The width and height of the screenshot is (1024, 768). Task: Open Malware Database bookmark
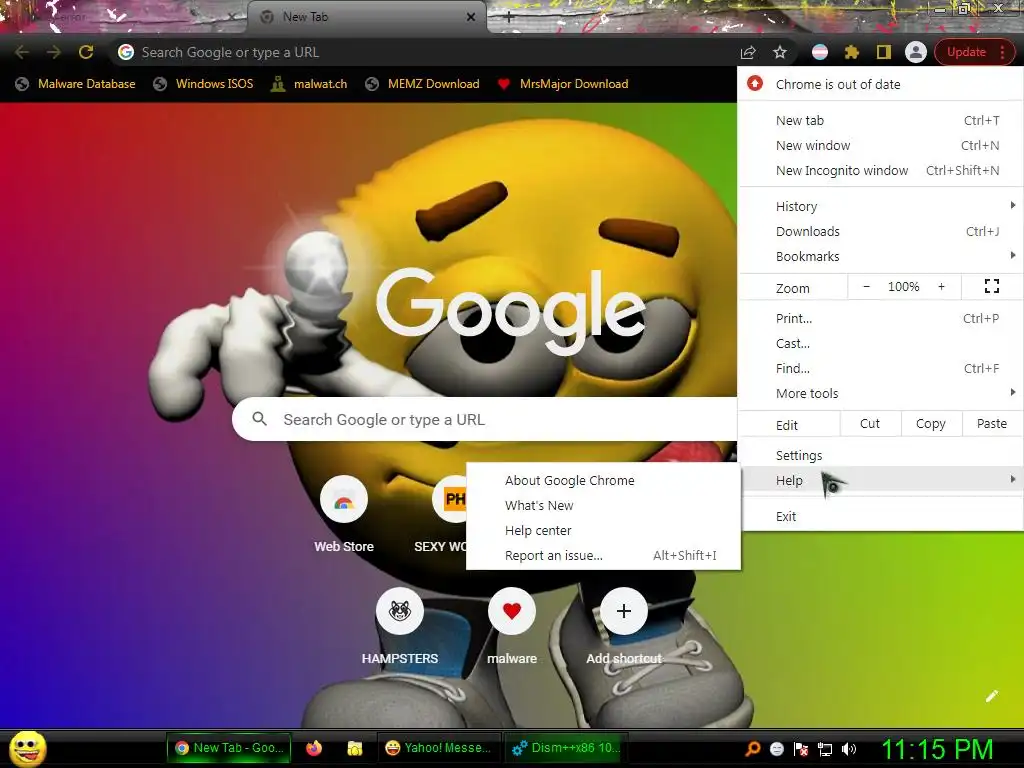tap(75, 84)
